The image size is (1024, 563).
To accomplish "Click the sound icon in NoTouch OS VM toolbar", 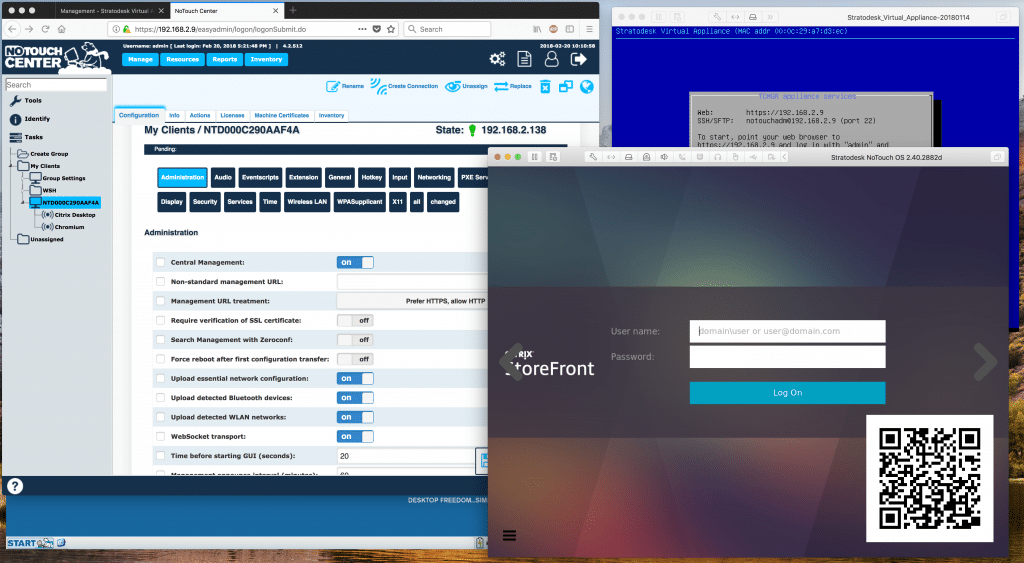I will point(664,157).
